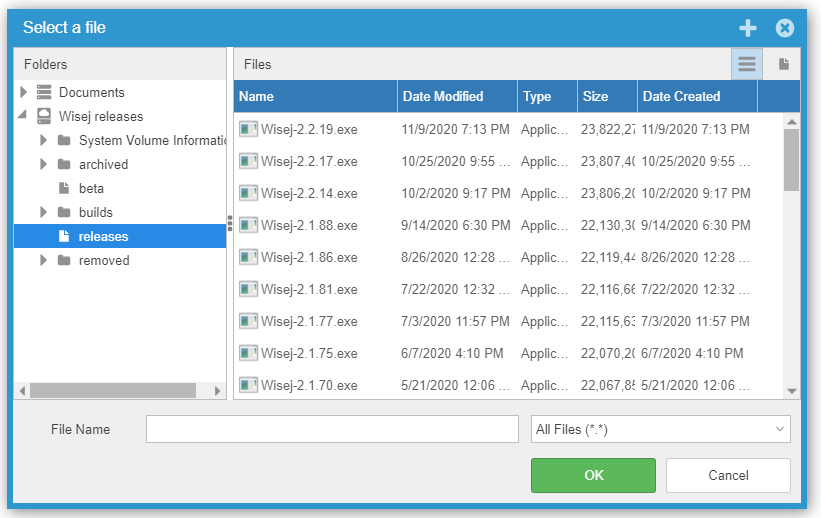Click the folder tree scroll right arrow

point(217,391)
